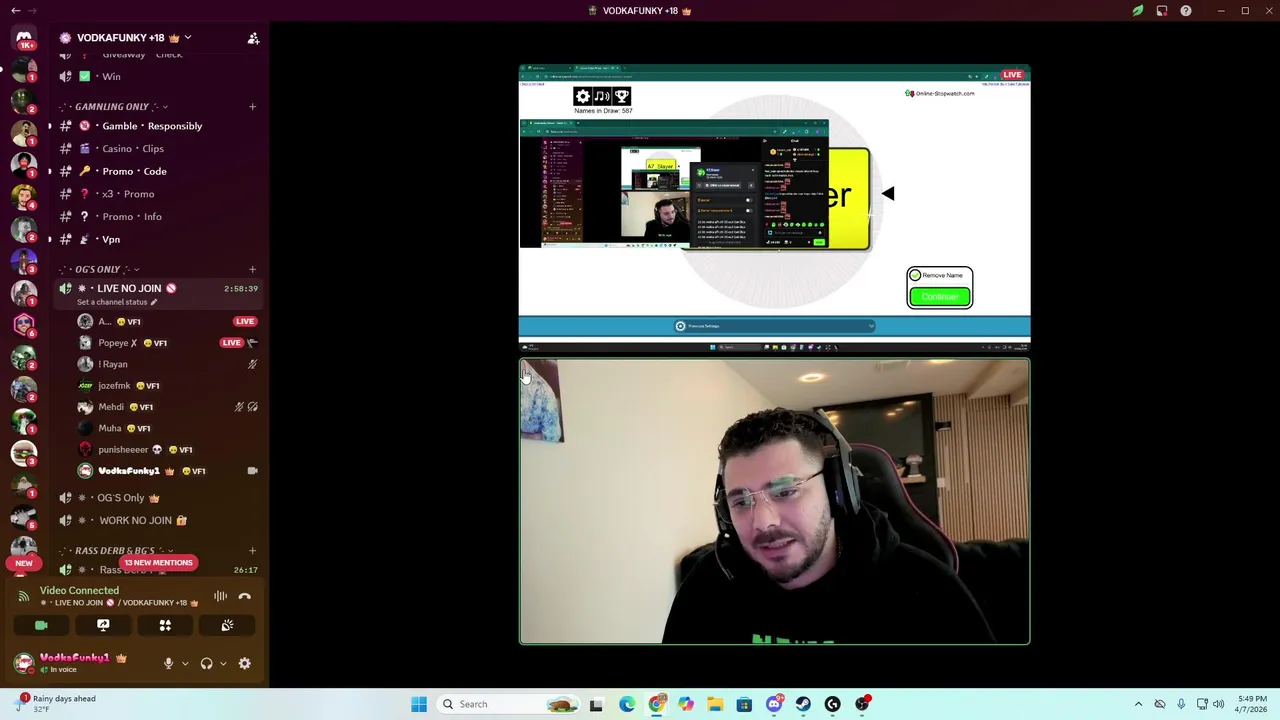Image resolution: width=1280 pixels, height=720 pixels.
Task: Click Set a channel status
Action: (x=116, y=302)
